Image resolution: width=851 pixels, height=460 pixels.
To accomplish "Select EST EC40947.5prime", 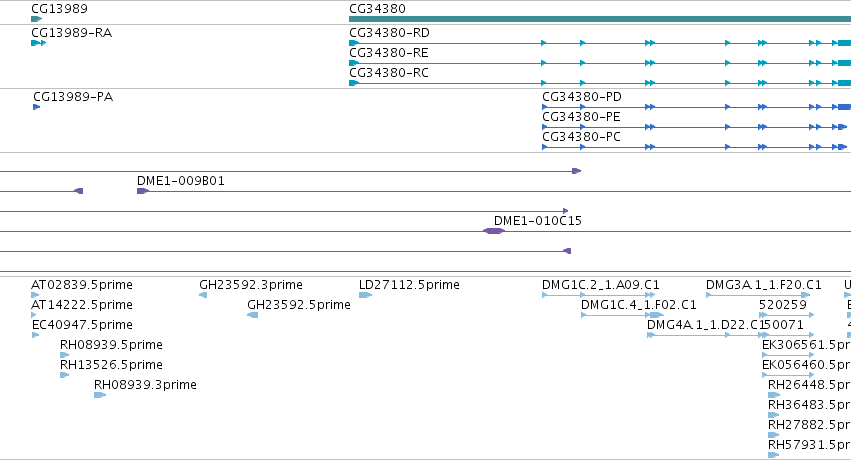I will [82, 325].
